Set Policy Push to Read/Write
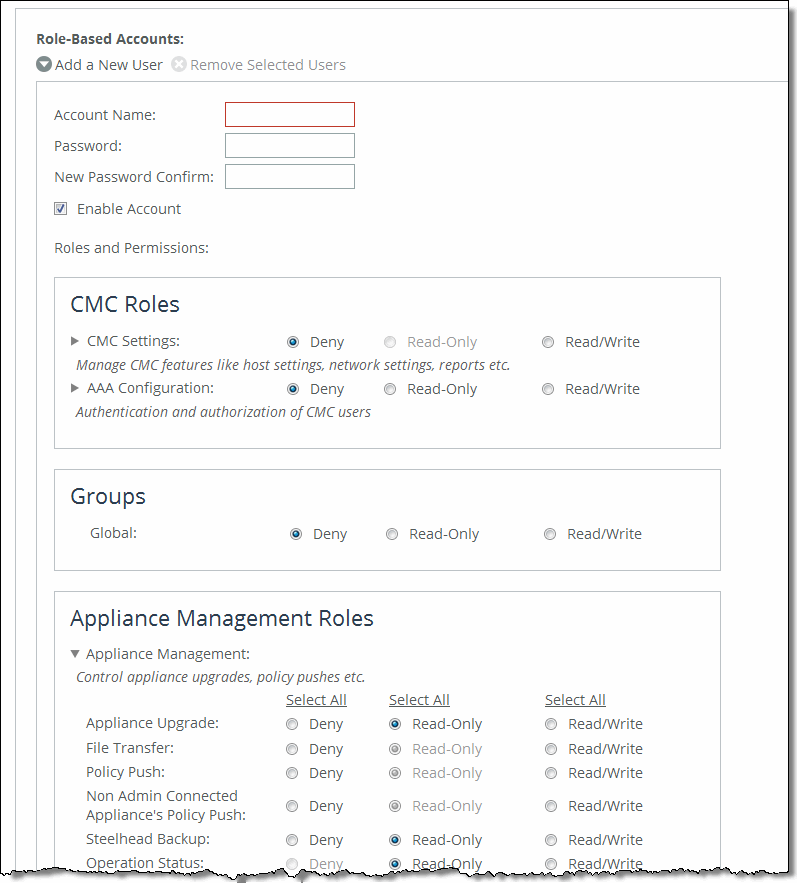Screen dimensions: 797x883 [x=551, y=772]
